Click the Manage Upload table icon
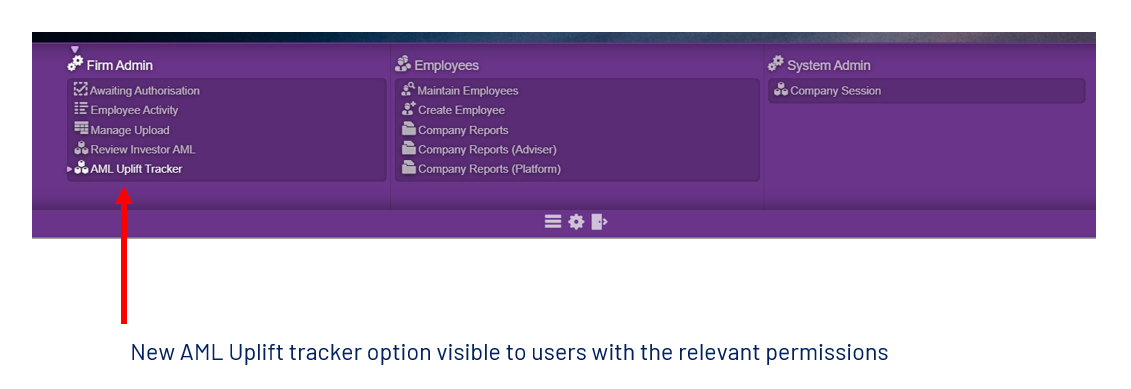Screen dimensions: 1131x389 tap(81, 129)
